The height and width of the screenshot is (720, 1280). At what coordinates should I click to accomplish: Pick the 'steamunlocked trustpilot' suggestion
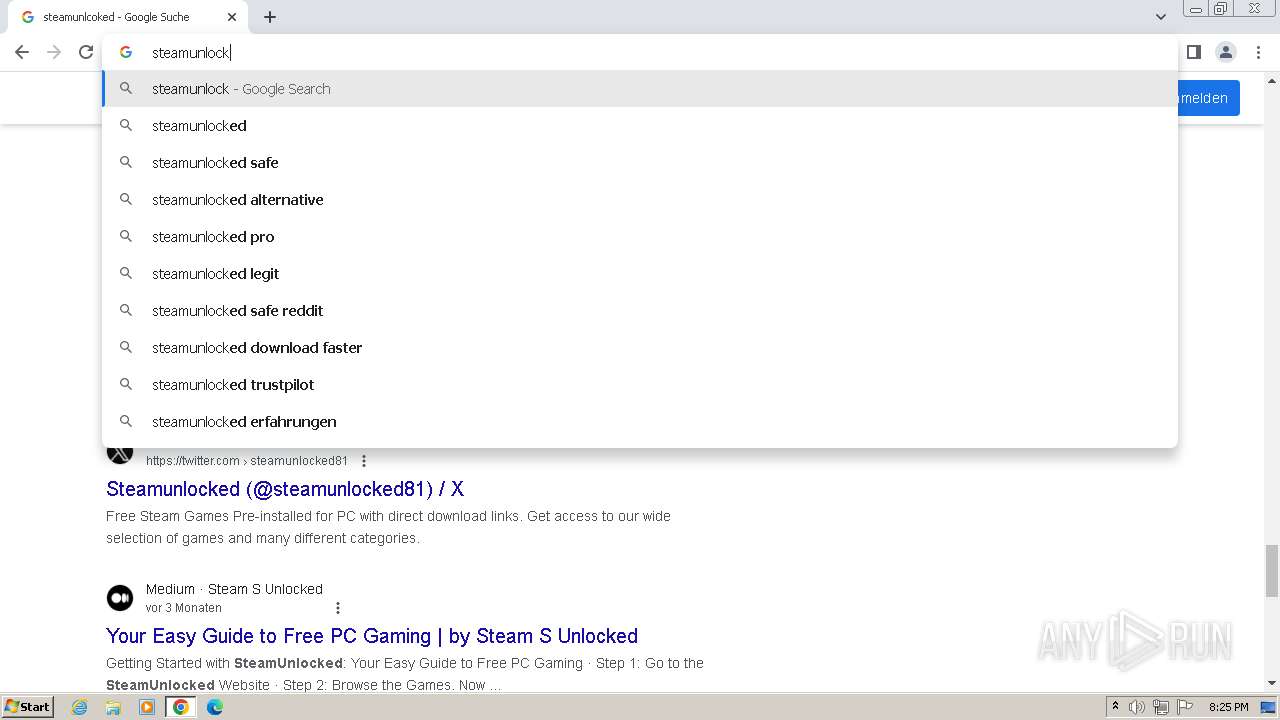coord(640,385)
